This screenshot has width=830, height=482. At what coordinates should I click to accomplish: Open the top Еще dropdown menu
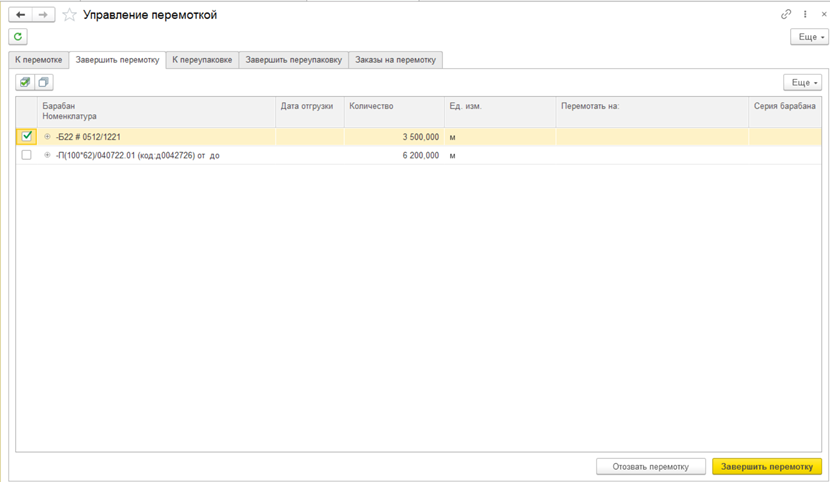click(x=809, y=37)
